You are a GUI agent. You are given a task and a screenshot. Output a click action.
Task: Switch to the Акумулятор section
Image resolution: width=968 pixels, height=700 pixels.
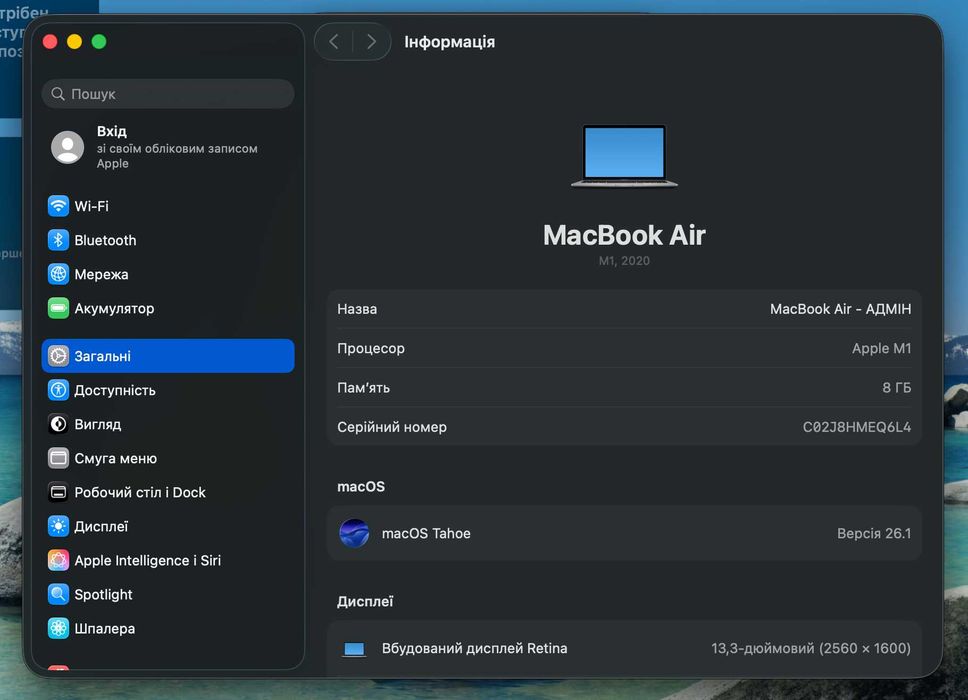click(168, 308)
